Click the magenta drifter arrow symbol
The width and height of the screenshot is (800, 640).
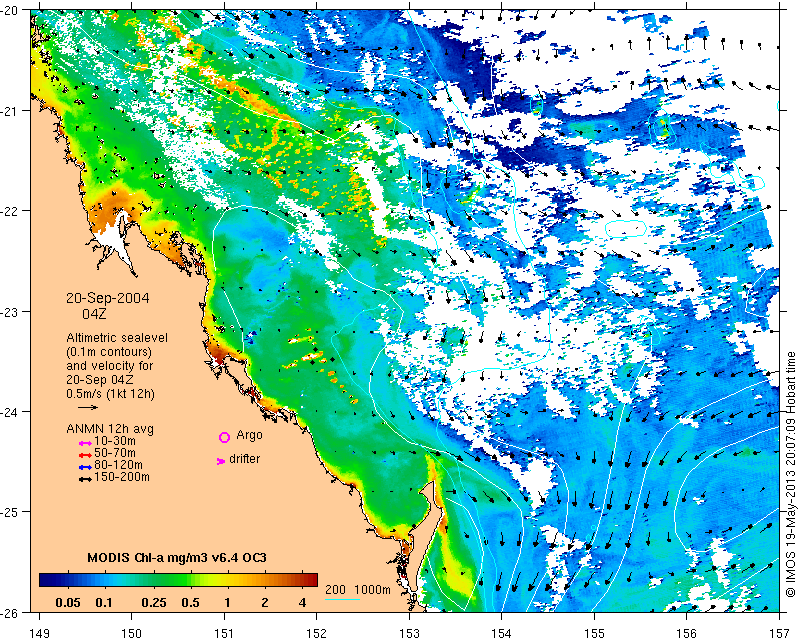coord(221,461)
